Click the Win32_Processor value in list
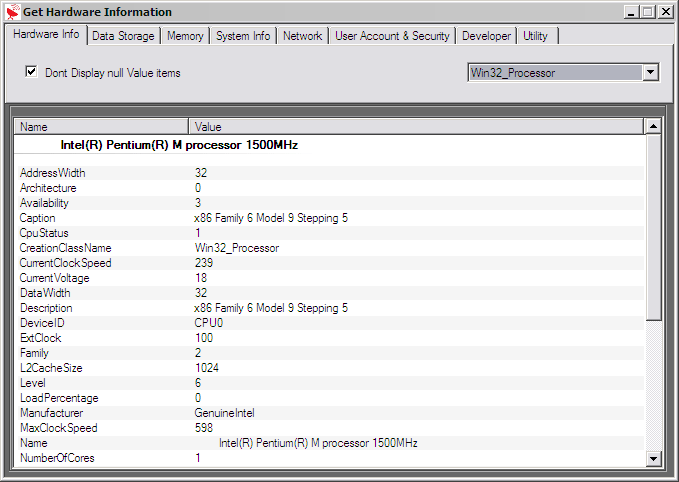This screenshot has width=679, height=482. click(237, 248)
